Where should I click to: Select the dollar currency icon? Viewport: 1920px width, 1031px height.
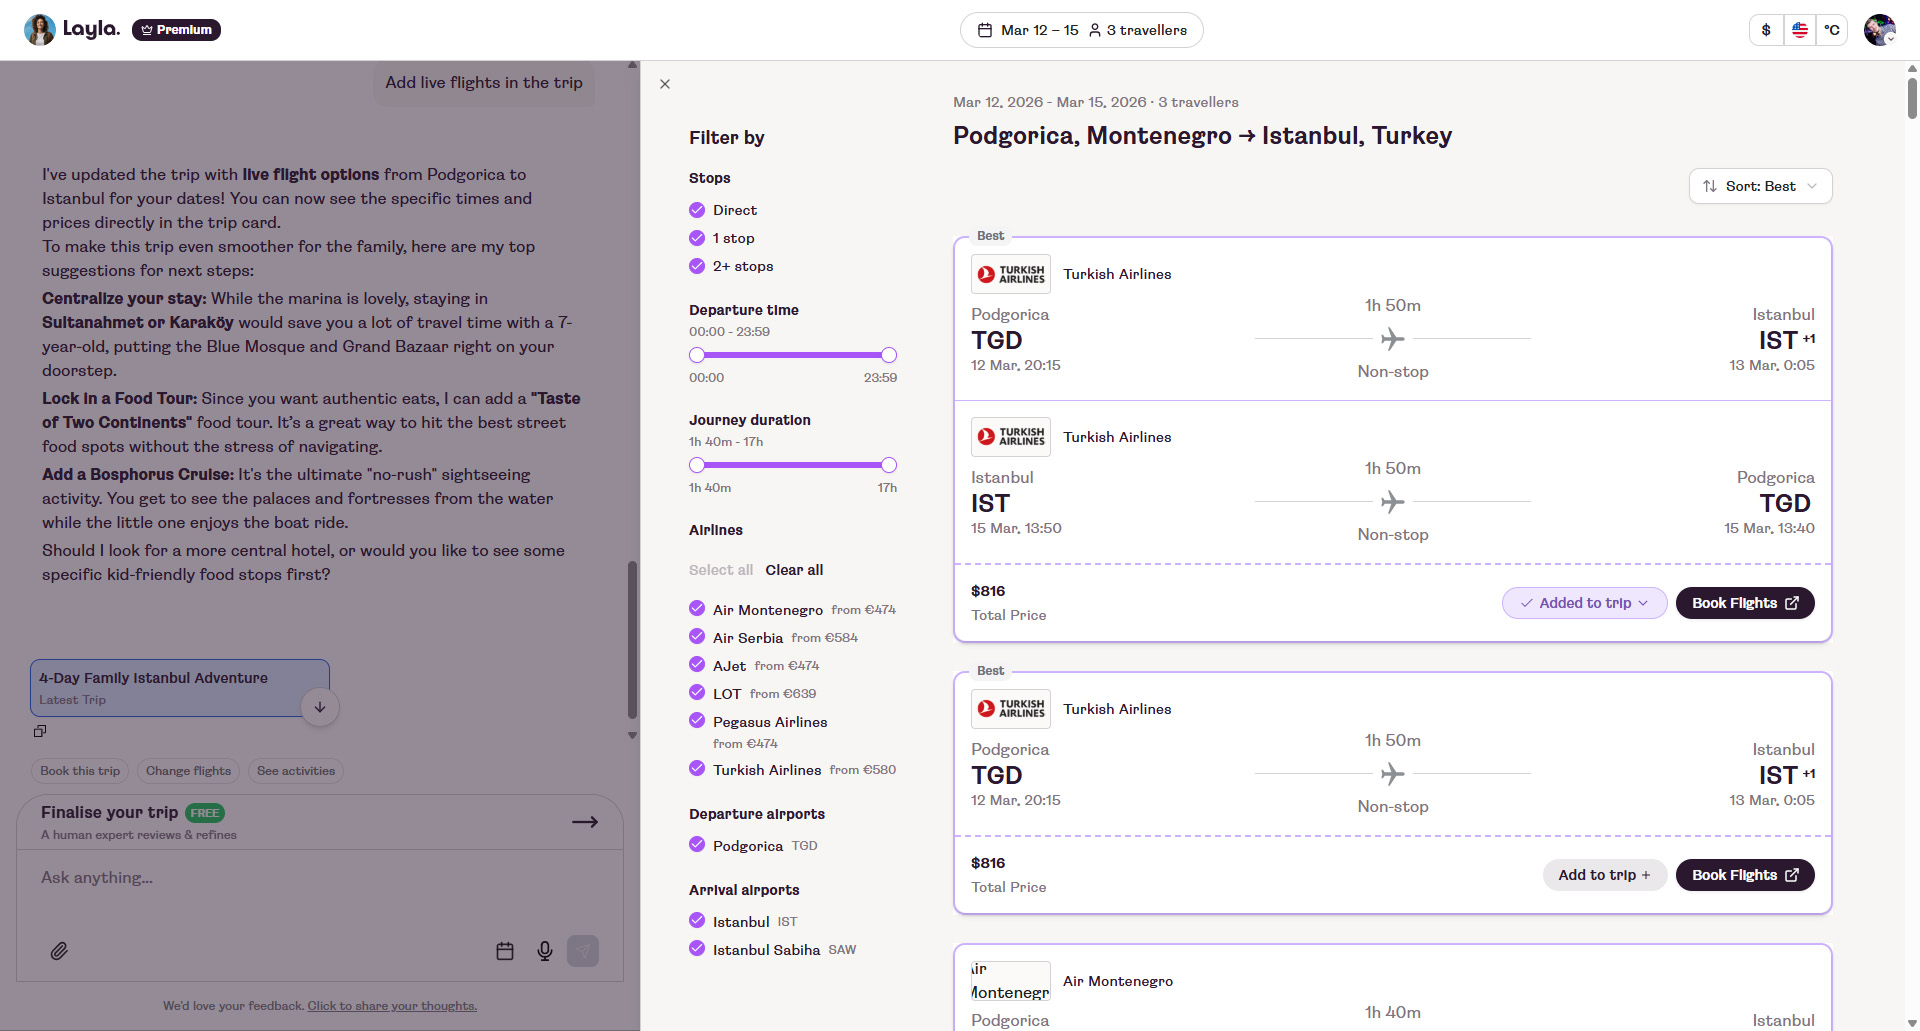(x=1766, y=30)
